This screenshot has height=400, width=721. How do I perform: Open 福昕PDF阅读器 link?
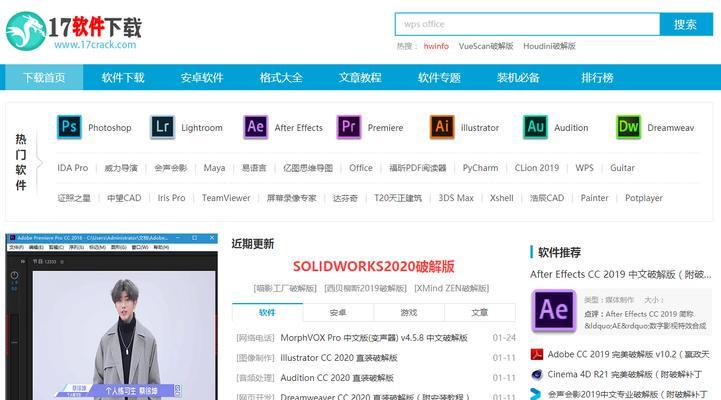tap(418, 168)
